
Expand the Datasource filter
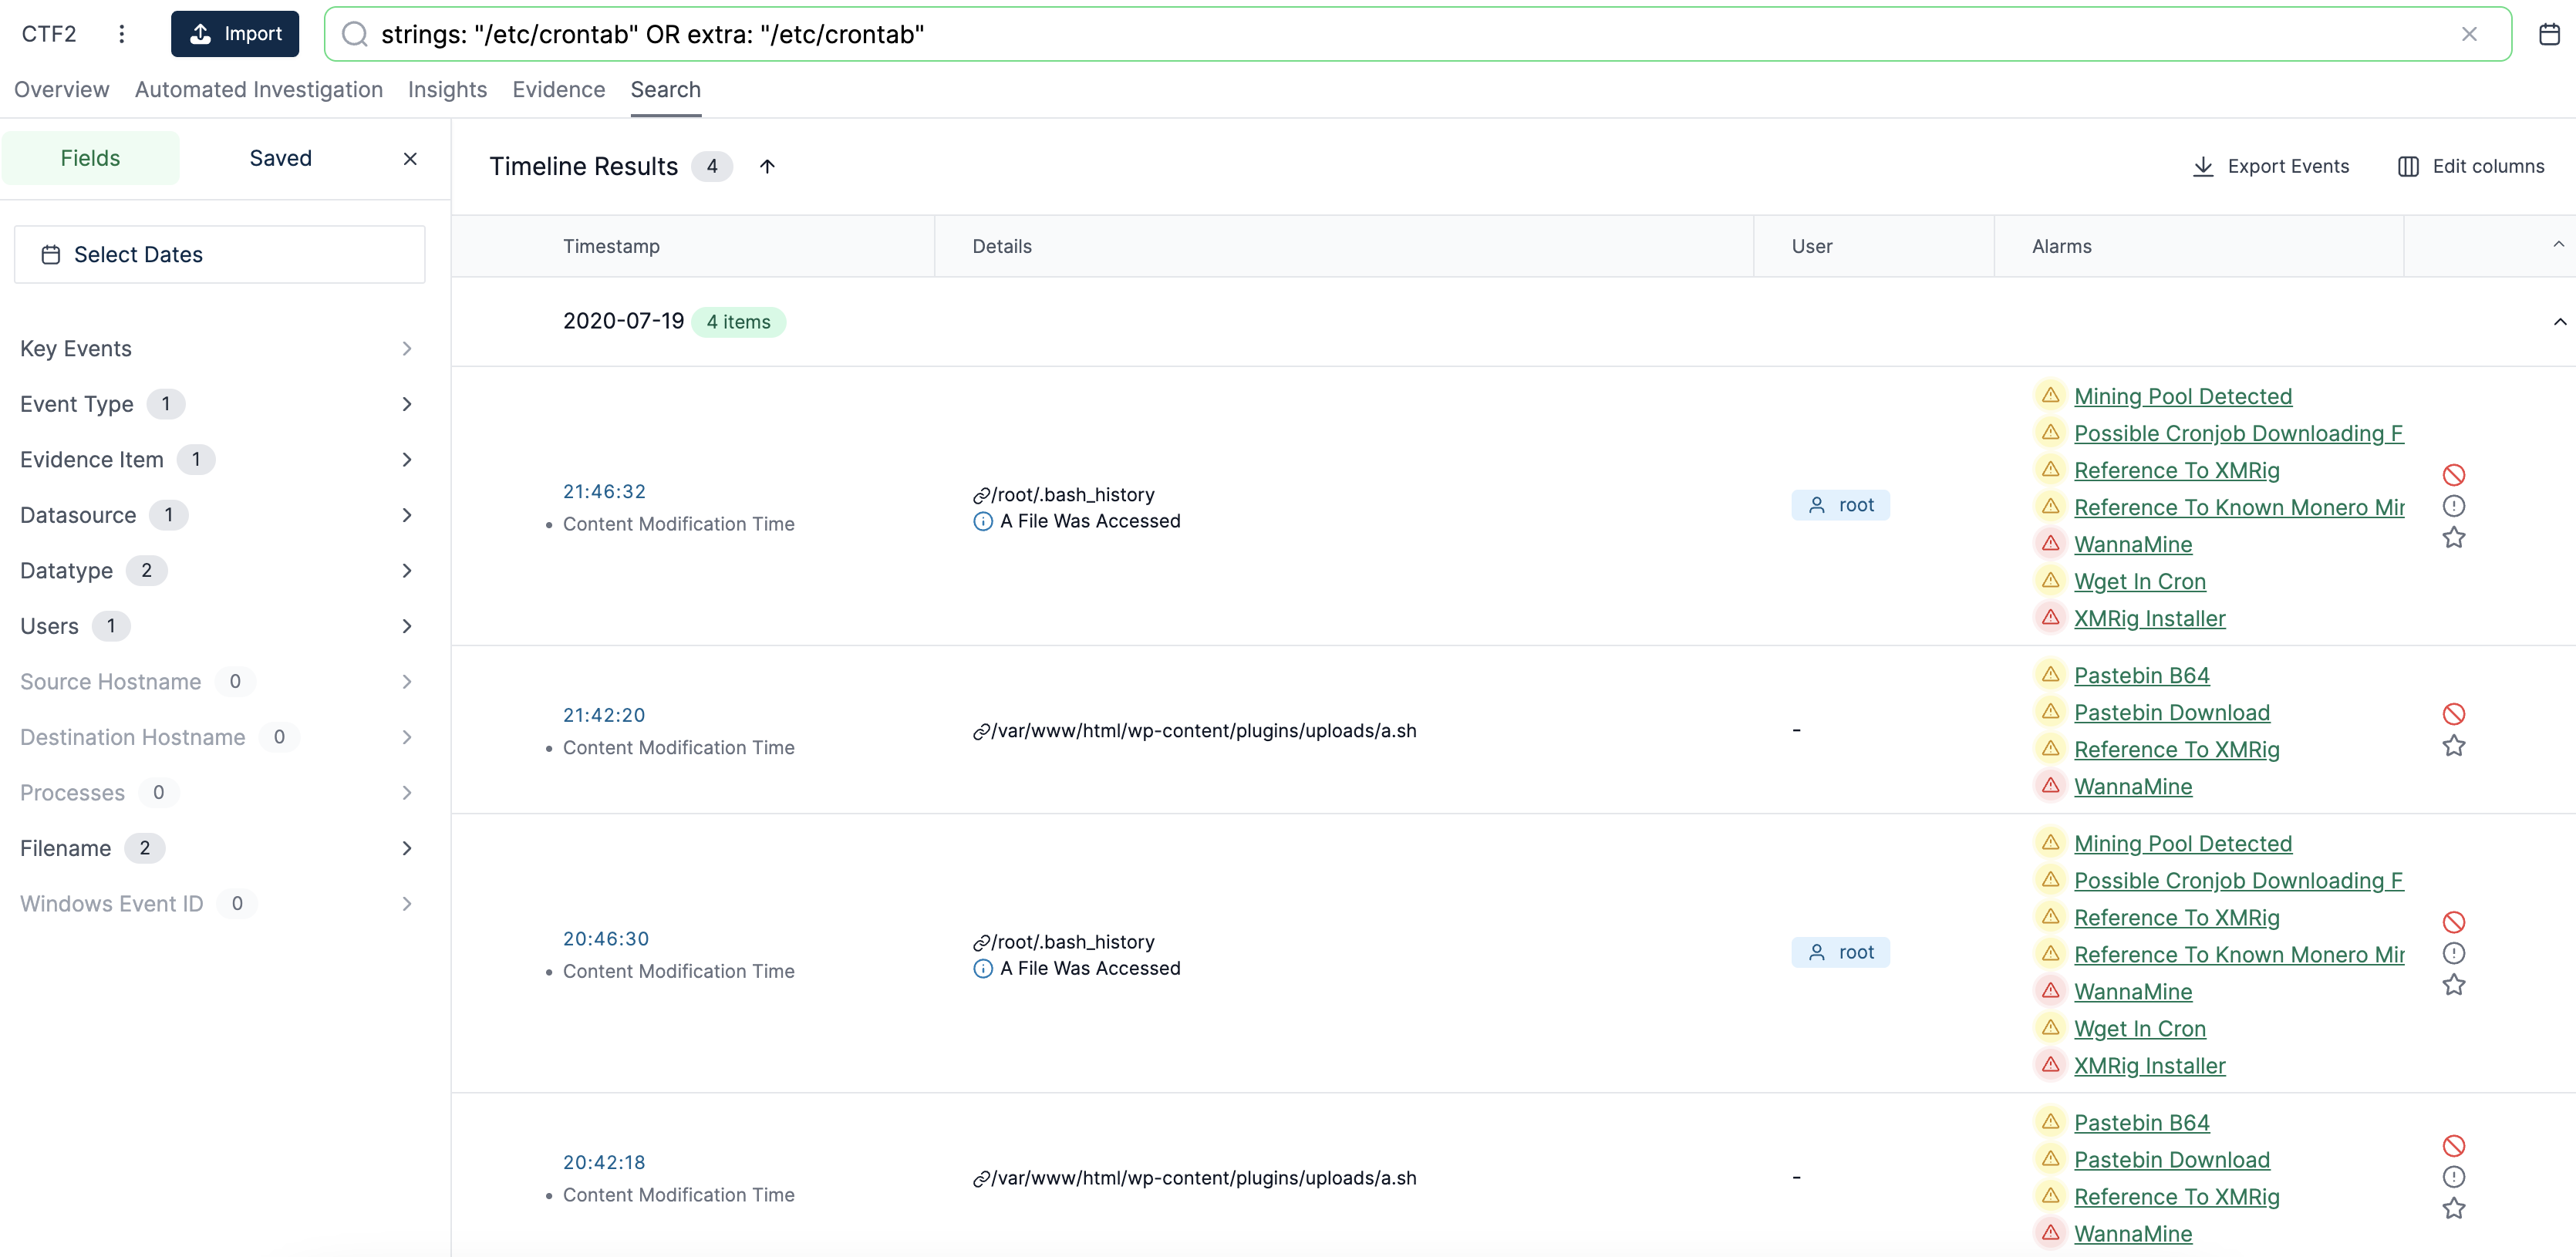[x=216, y=515]
